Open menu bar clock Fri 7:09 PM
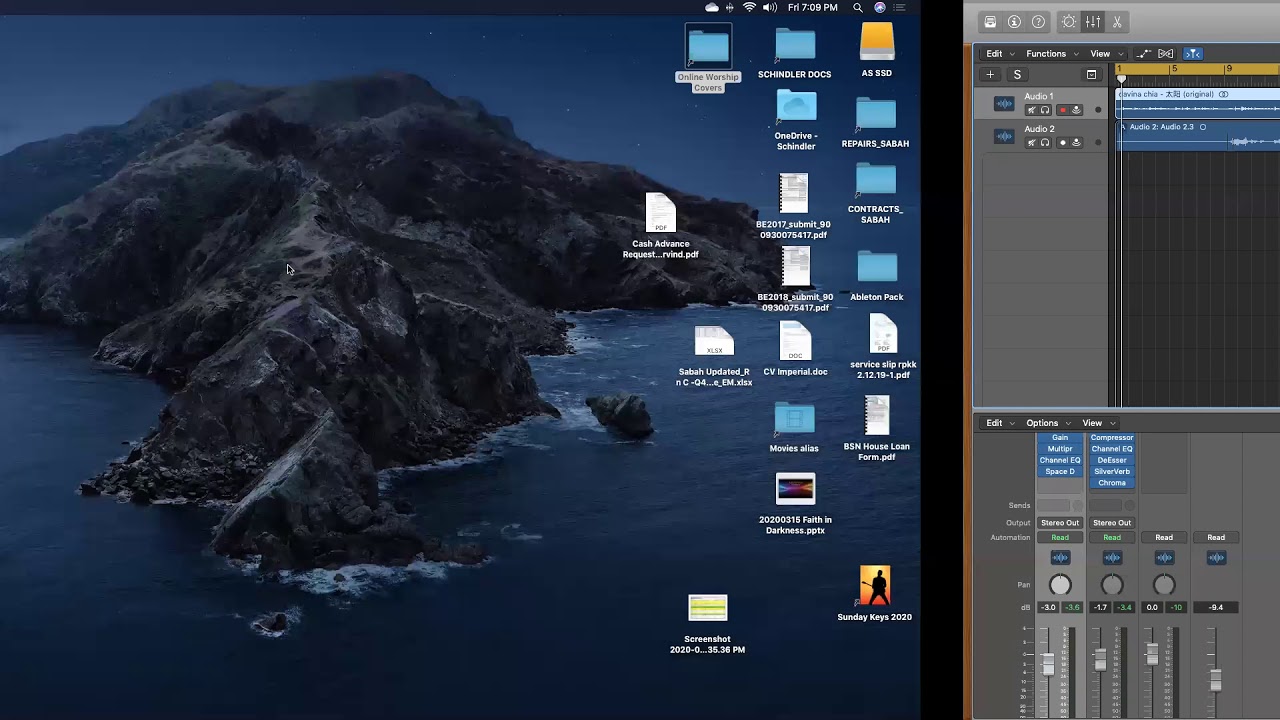Image resolution: width=1280 pixels, height=720 pixels. [812, 7]
